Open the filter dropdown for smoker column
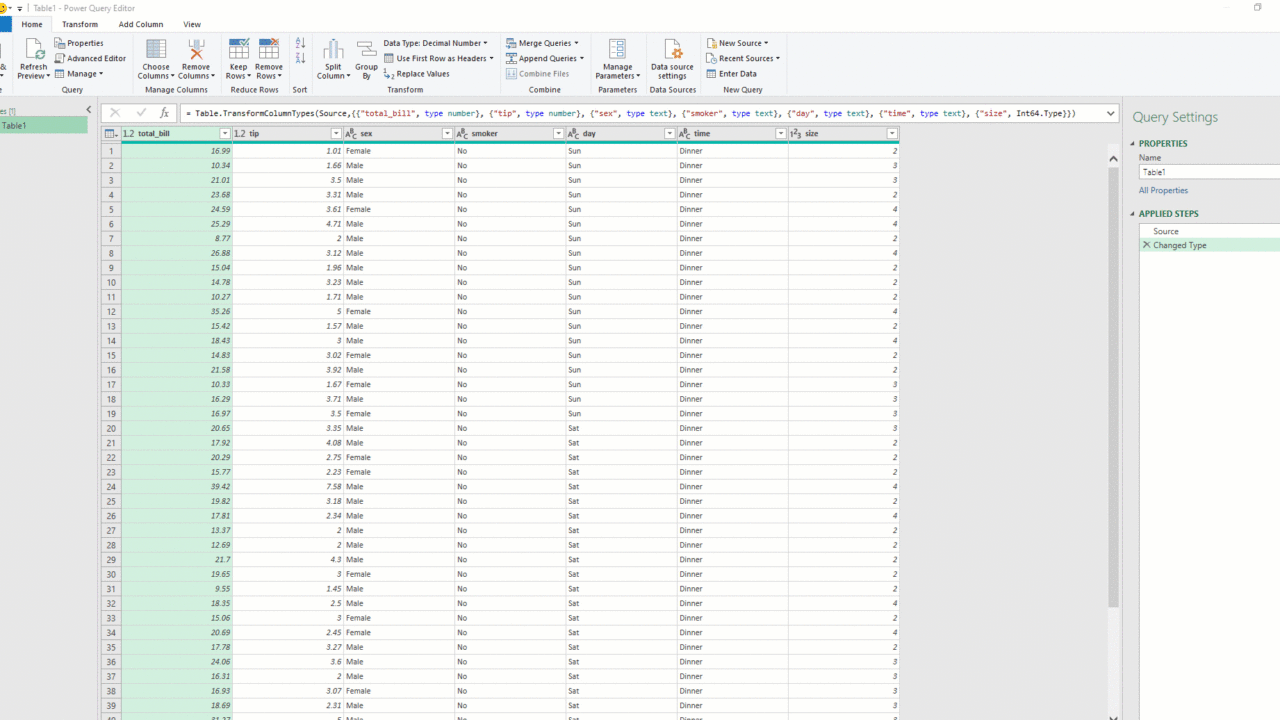 (x=558, y=134)
